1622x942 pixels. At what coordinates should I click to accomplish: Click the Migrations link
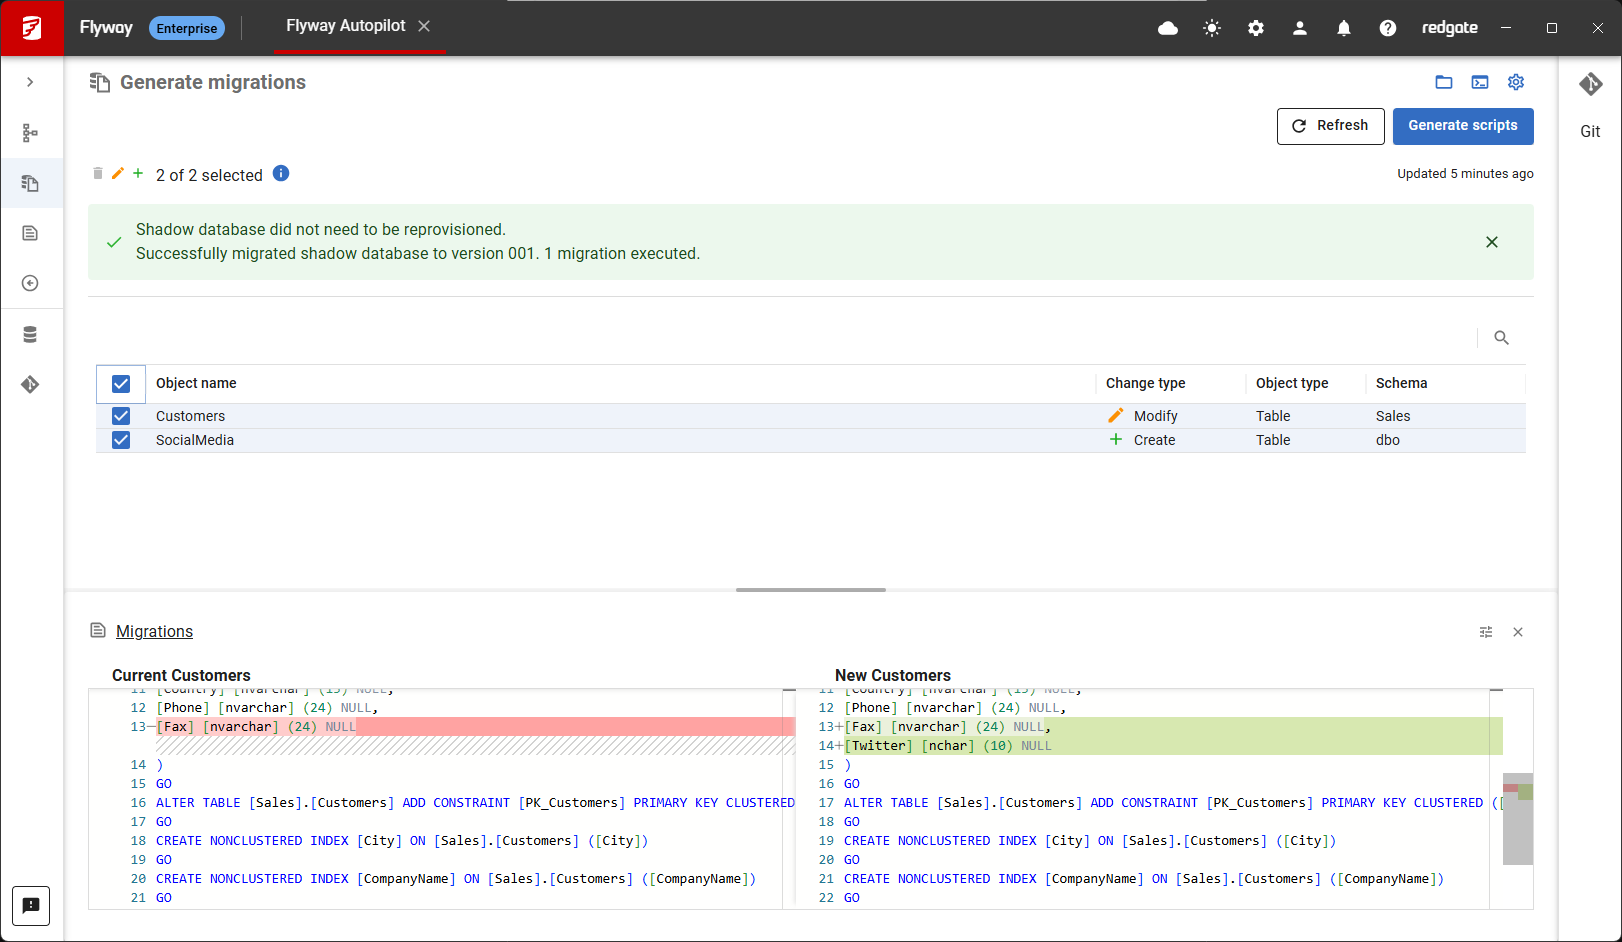pyautogui.click(x=154, y=631)
